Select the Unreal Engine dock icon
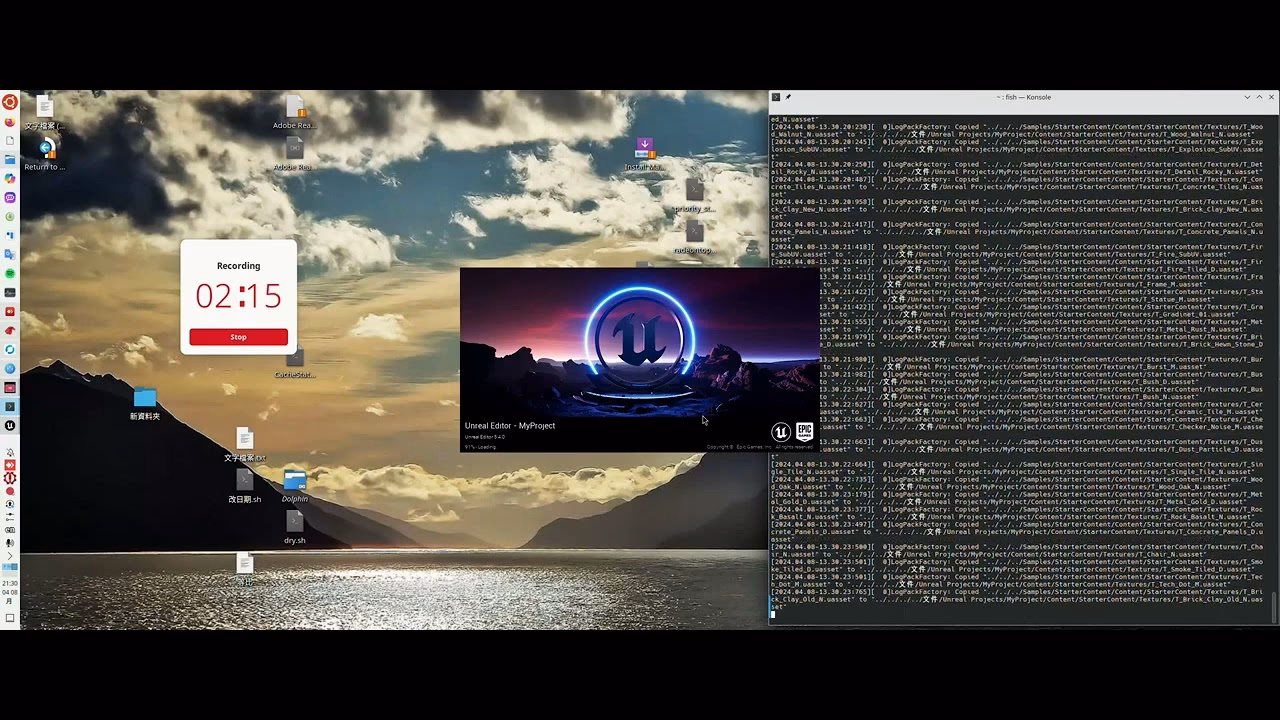1280x720 pixels. [10, 425]
